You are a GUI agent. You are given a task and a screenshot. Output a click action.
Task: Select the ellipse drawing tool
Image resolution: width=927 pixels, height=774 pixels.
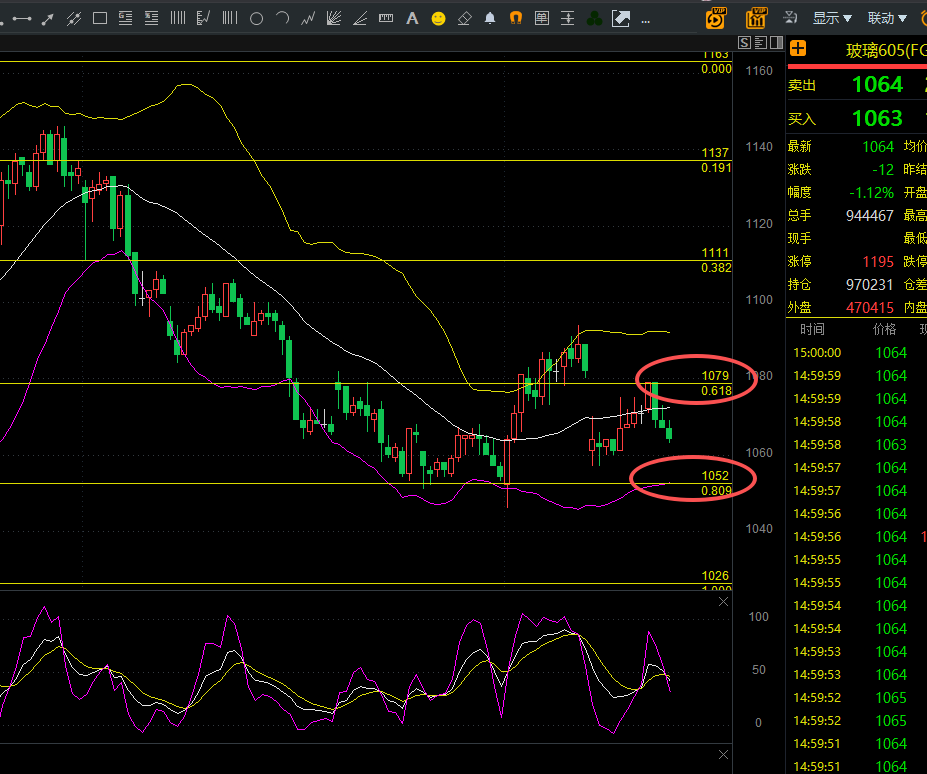coord(256,18)
